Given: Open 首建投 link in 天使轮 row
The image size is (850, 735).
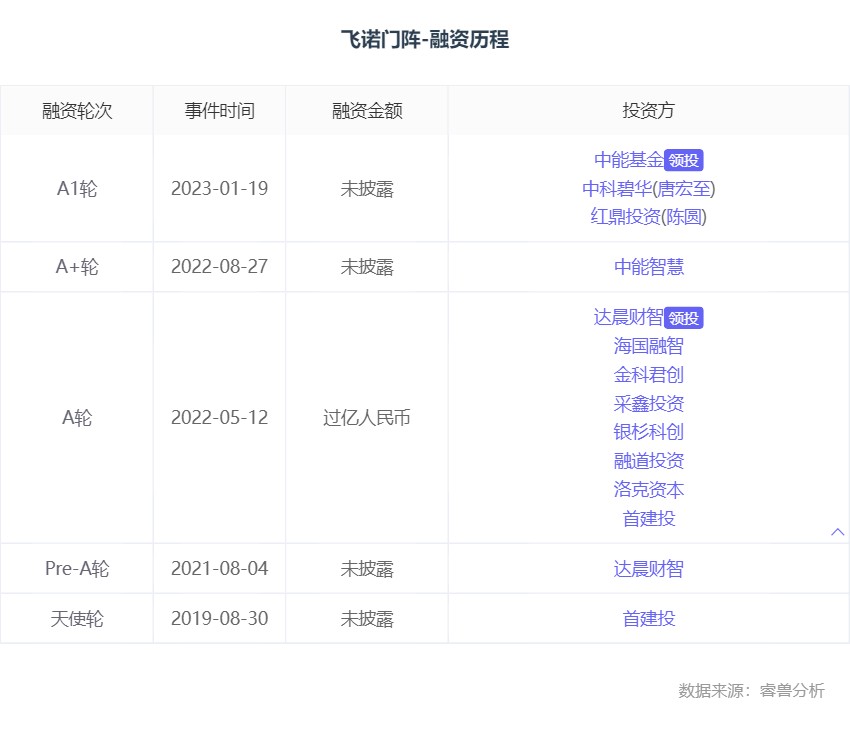Looking at the screenshot, I should coord(649,619).
